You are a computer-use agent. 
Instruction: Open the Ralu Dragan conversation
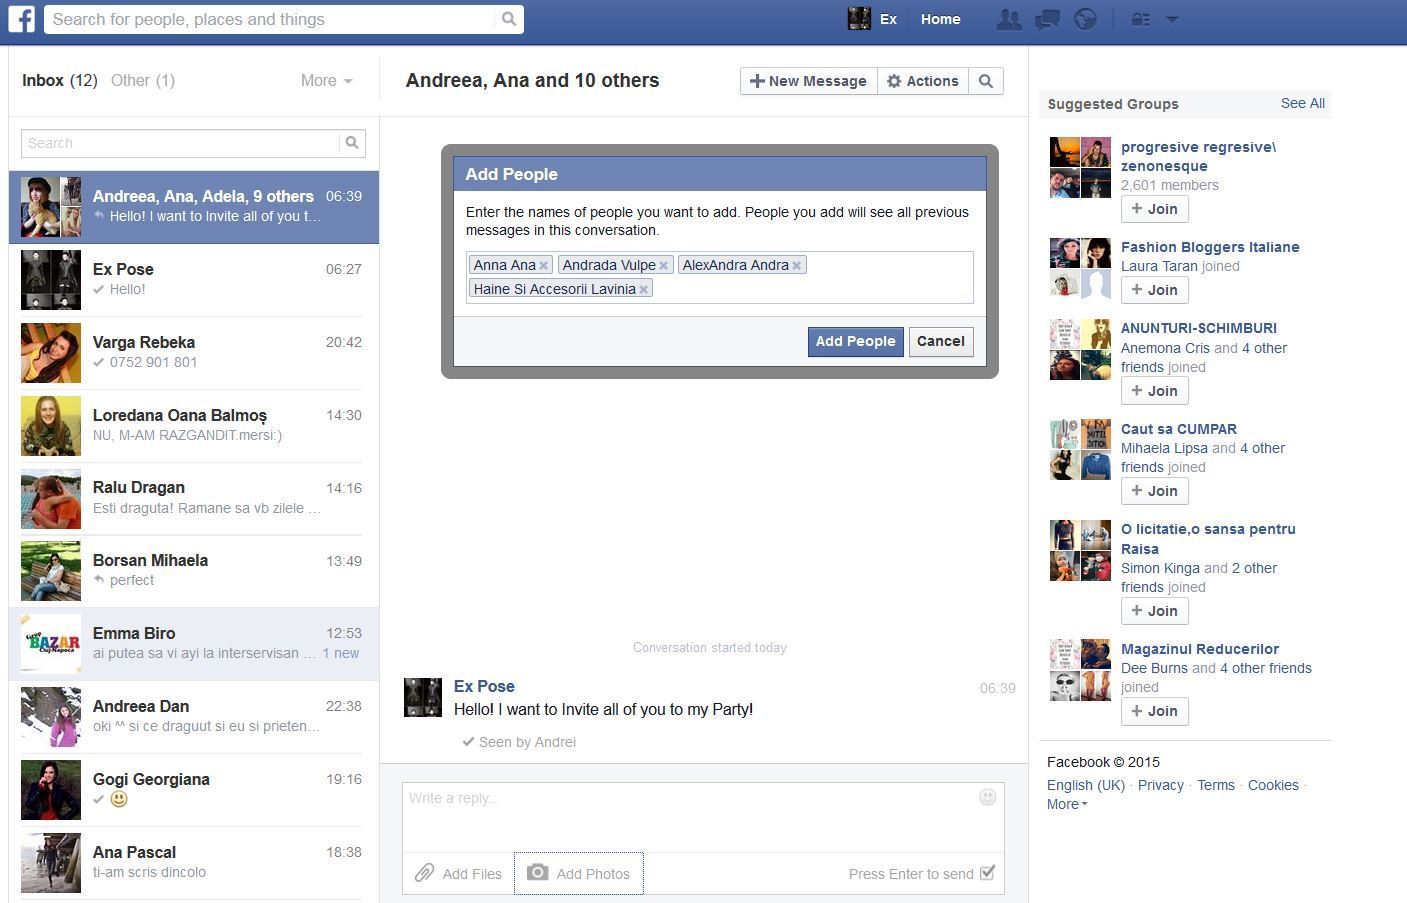coord(194,499)
